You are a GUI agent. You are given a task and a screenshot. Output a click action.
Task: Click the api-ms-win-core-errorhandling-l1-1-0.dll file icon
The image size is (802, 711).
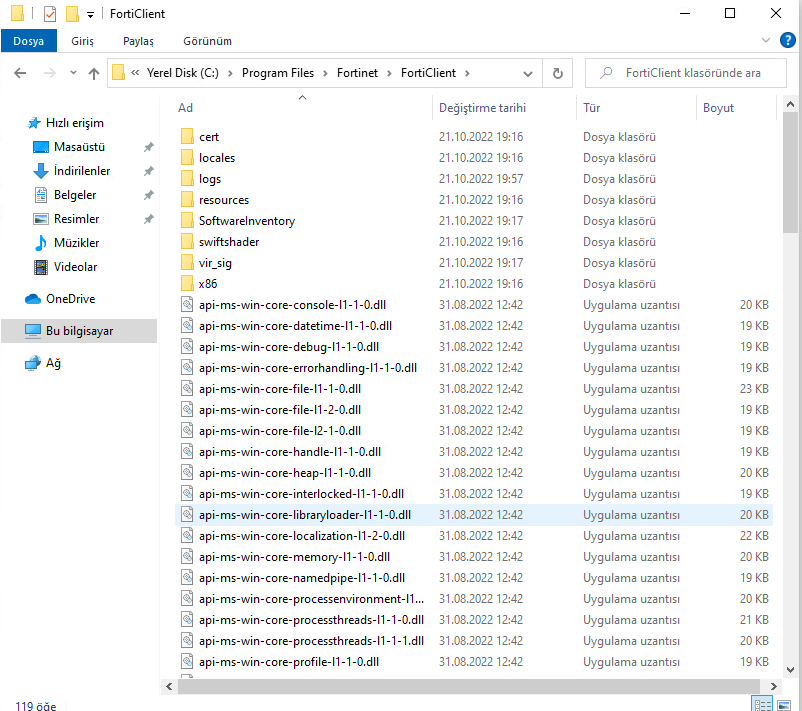187,367
